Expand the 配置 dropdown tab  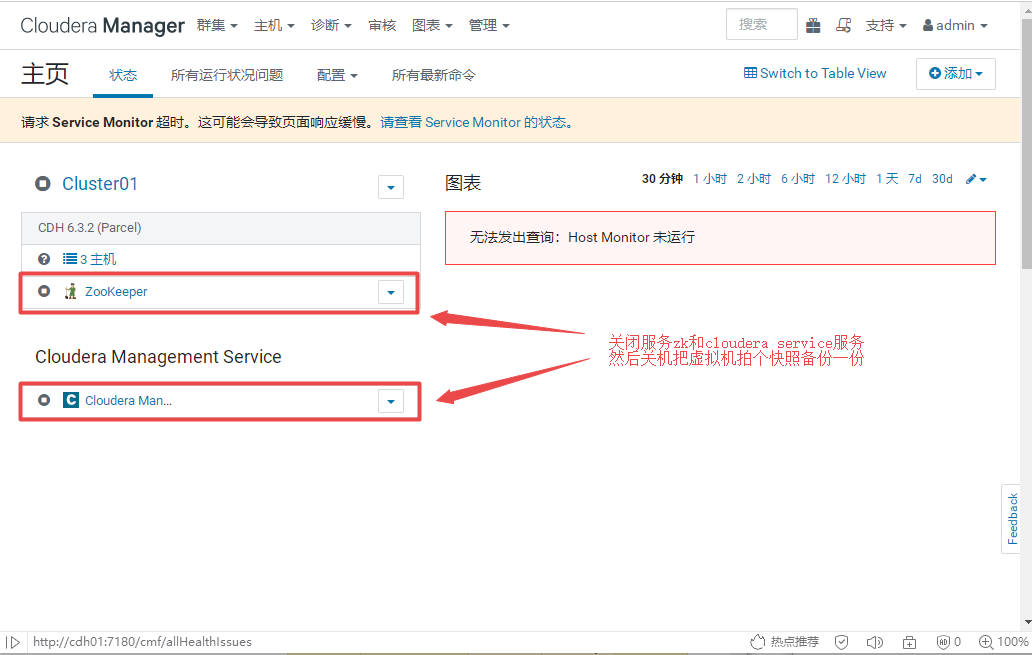coord(337,75)
